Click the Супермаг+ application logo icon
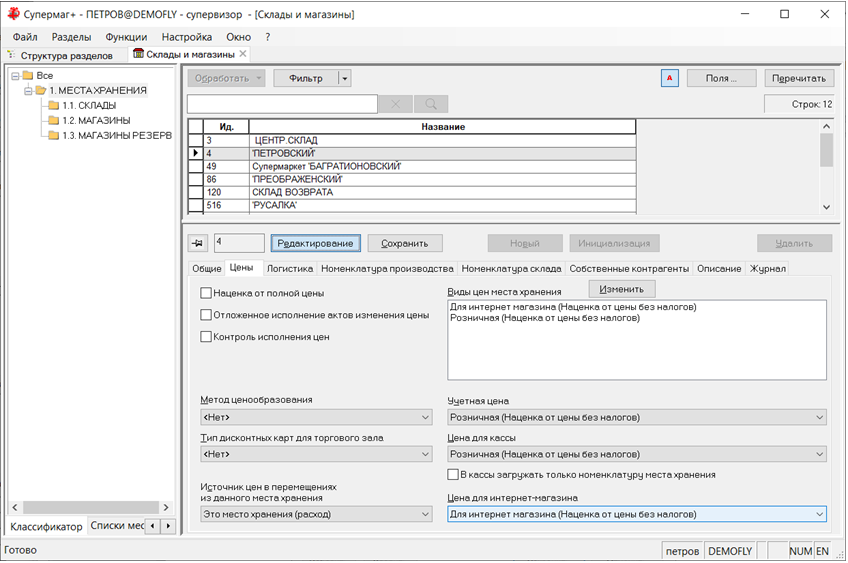Screen dimensions: 848x563 pyautogui.click(x=13, y=14)
